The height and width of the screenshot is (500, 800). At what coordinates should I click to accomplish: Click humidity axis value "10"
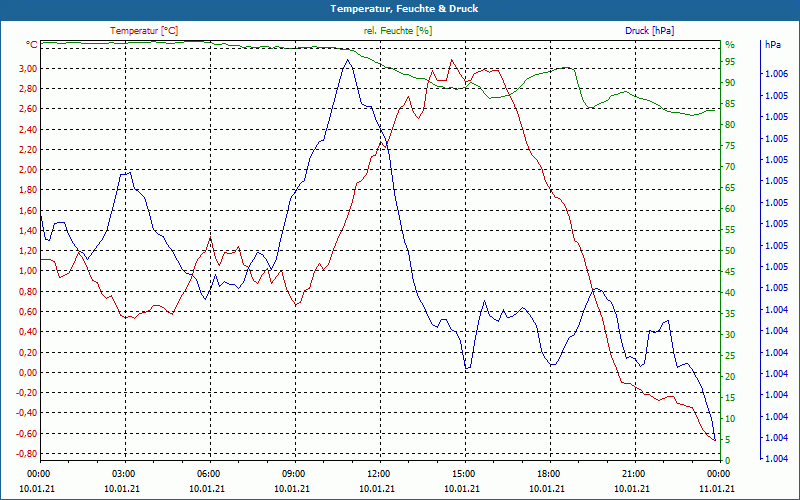[x=730, y=419]
